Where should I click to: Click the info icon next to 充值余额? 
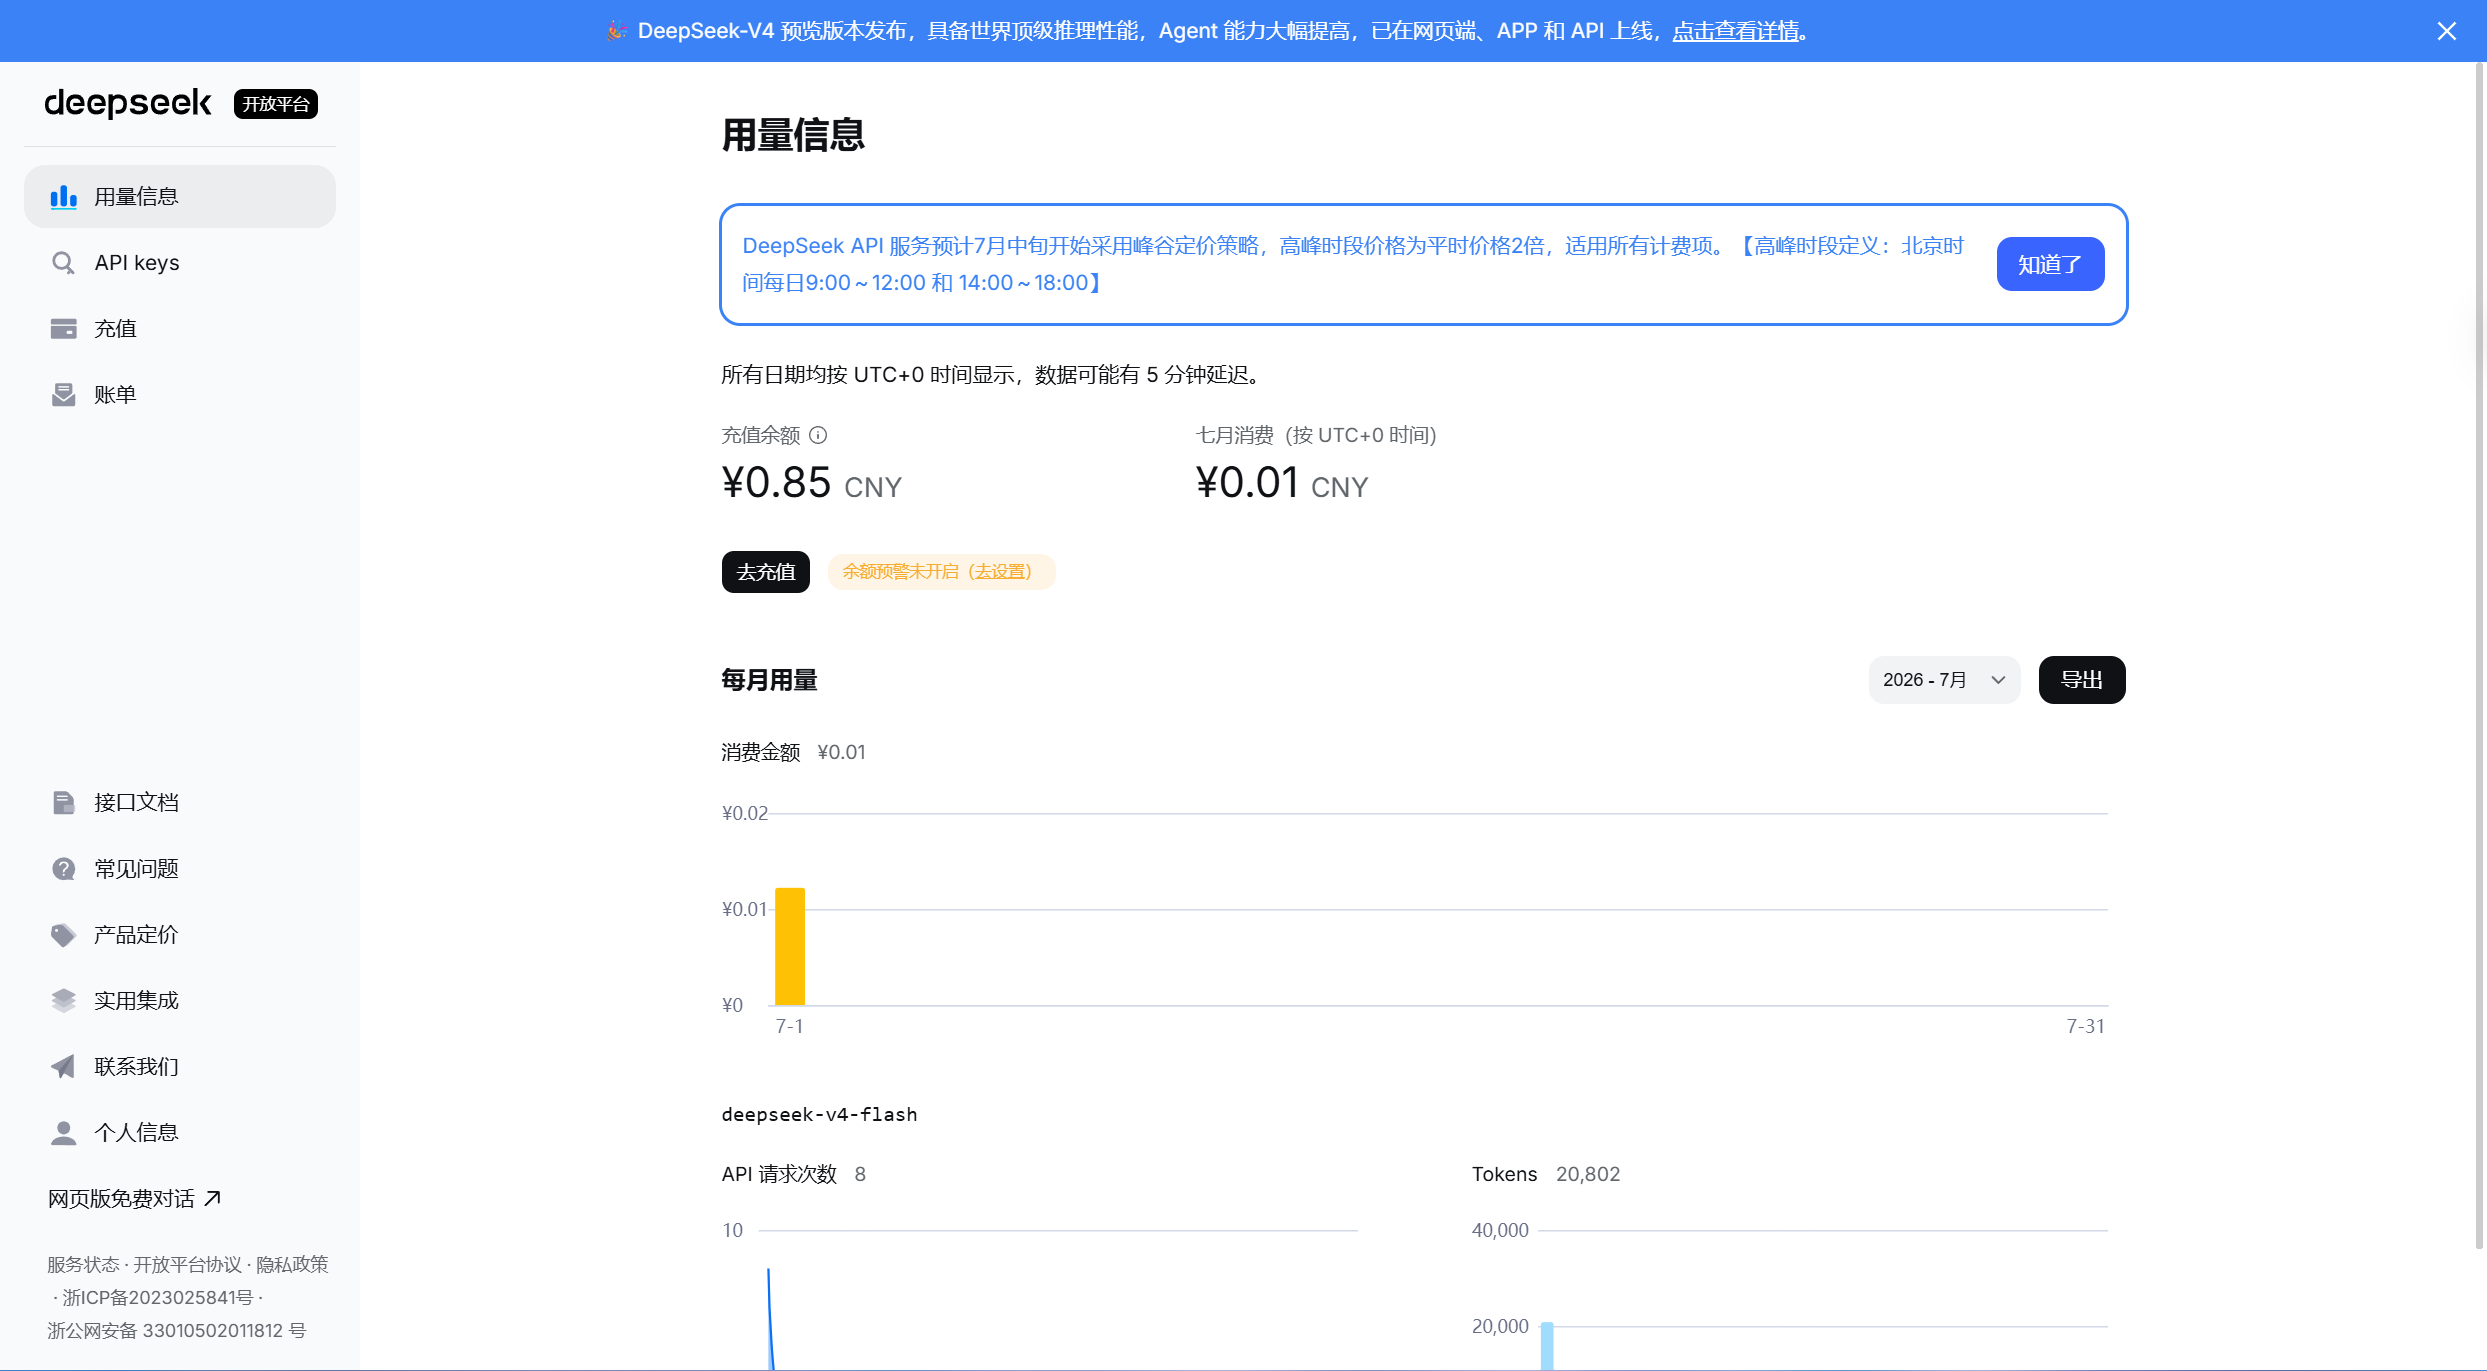tap(818, 435)
